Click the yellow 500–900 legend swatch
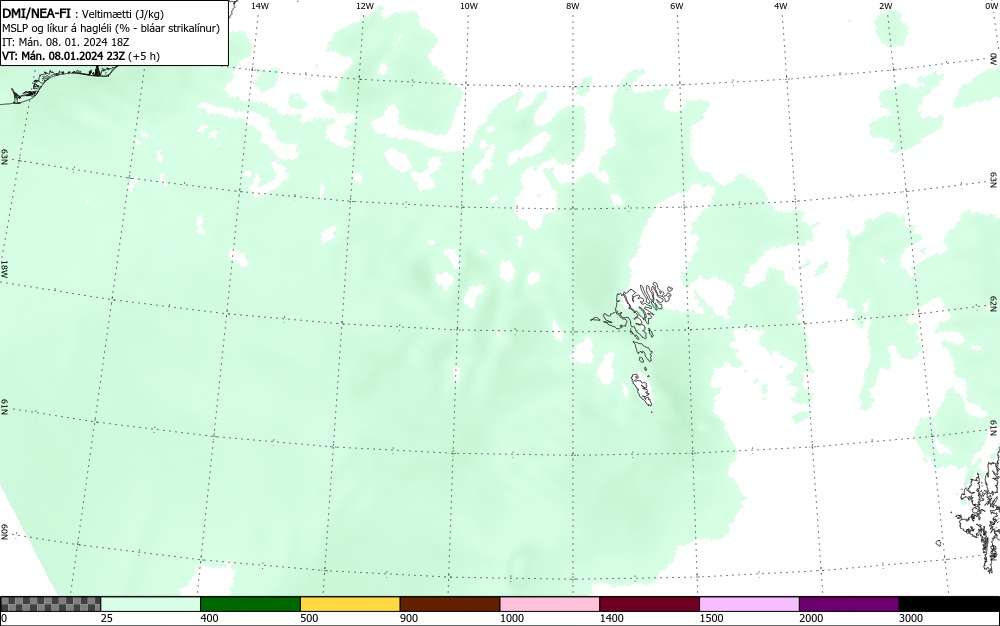1000x626 pixels. [350, 604]
